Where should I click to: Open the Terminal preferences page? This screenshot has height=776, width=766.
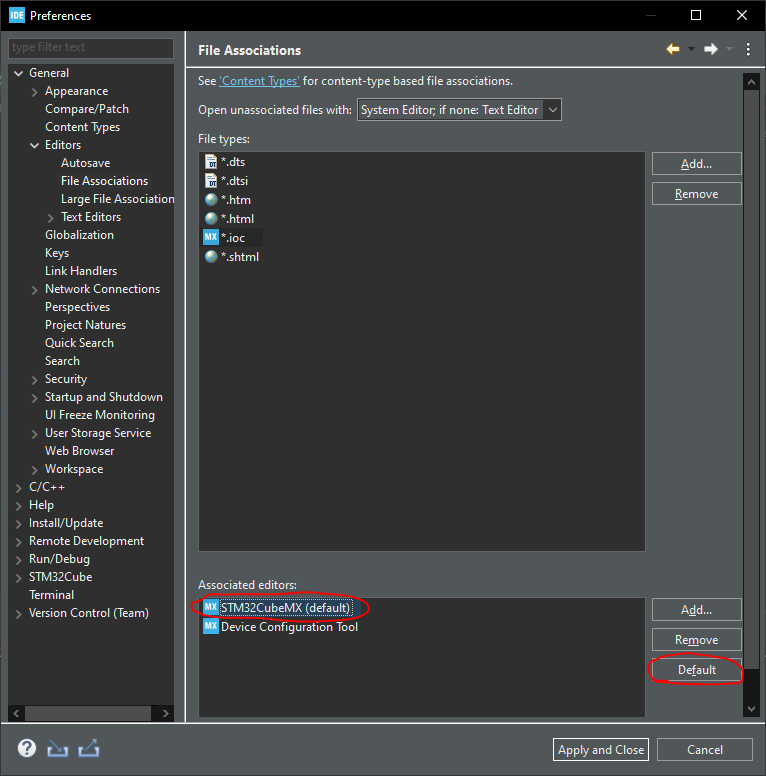[x=51, y=595]
